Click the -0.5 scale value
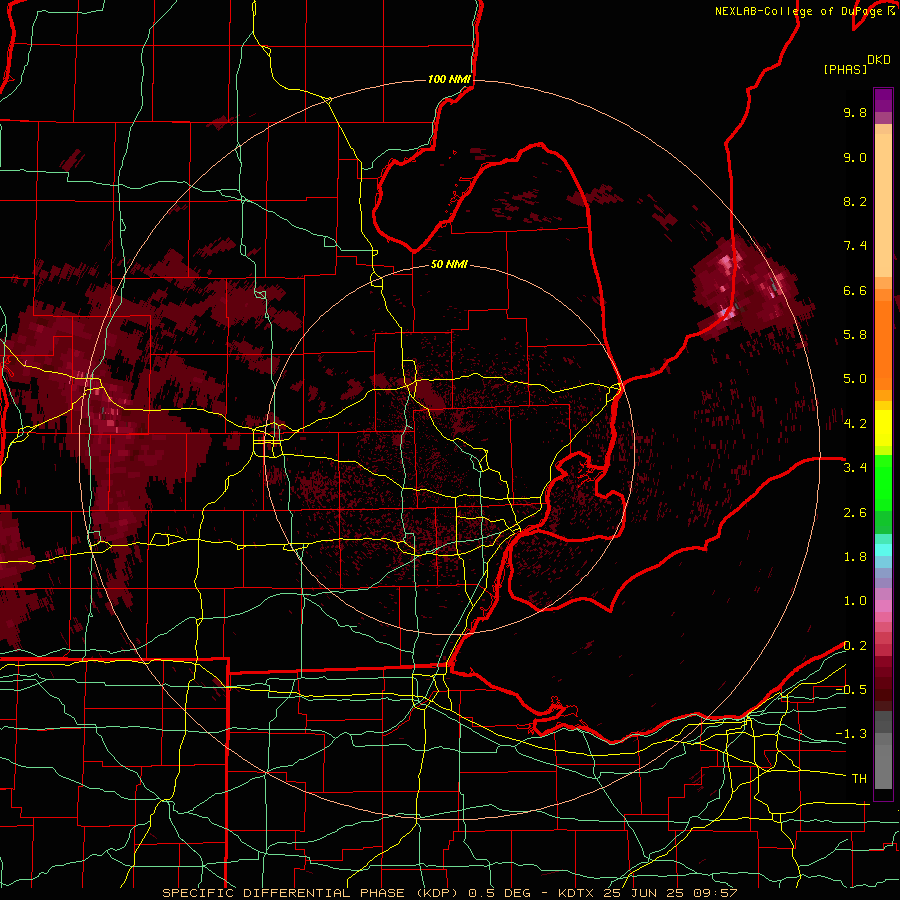Image resolution: width=900 pixels, height=900 pixels. (x=851, y=690)
